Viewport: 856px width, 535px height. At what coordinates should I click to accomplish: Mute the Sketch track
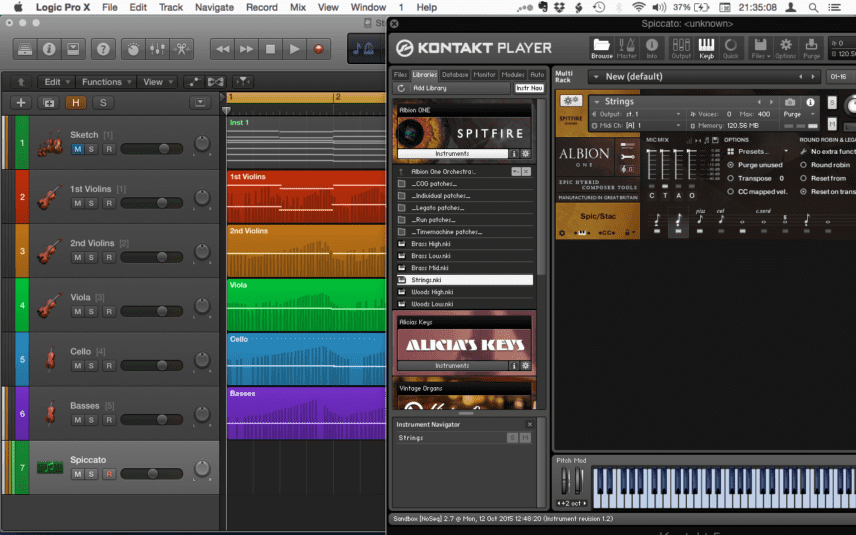[x=78, y=149]
